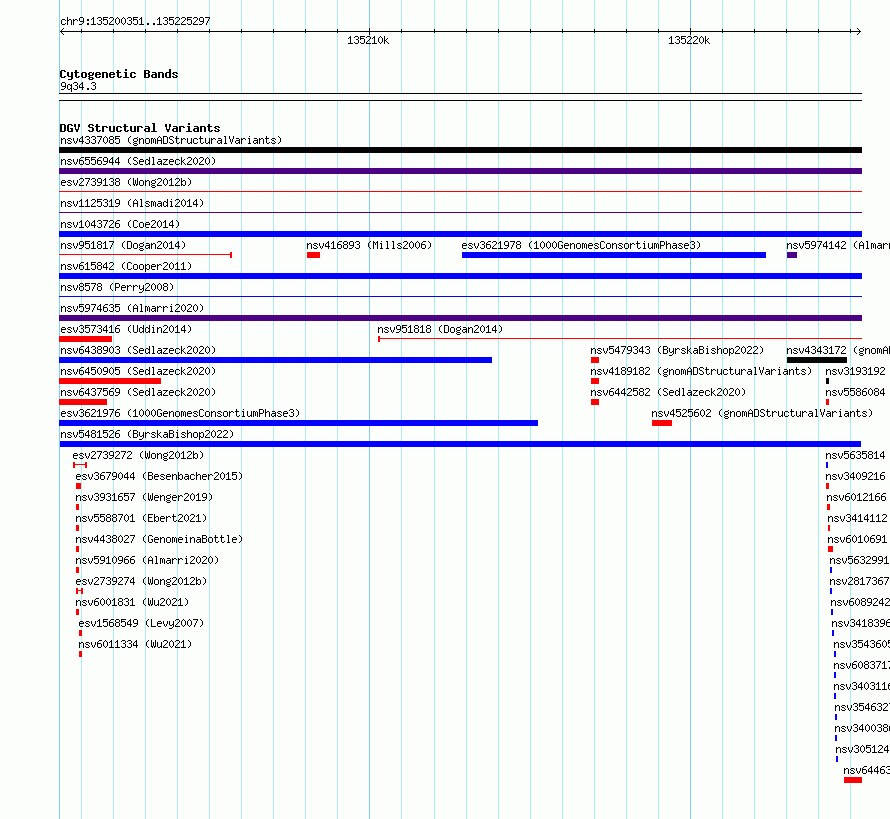
Task: Select nsv5588701 Ebert2021 label
Action: coord(141,518)
